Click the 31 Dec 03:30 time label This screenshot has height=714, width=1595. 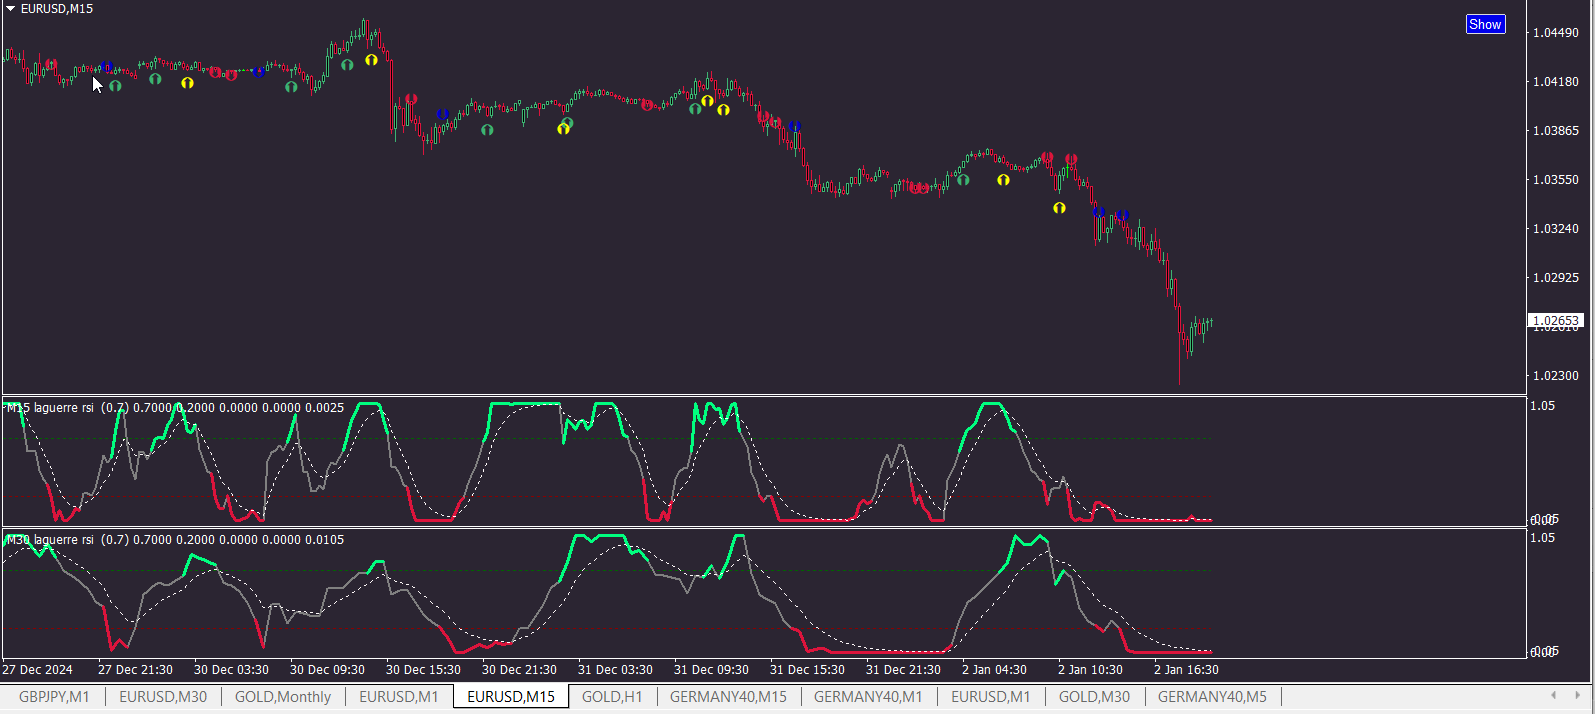(x=615, y=670)
